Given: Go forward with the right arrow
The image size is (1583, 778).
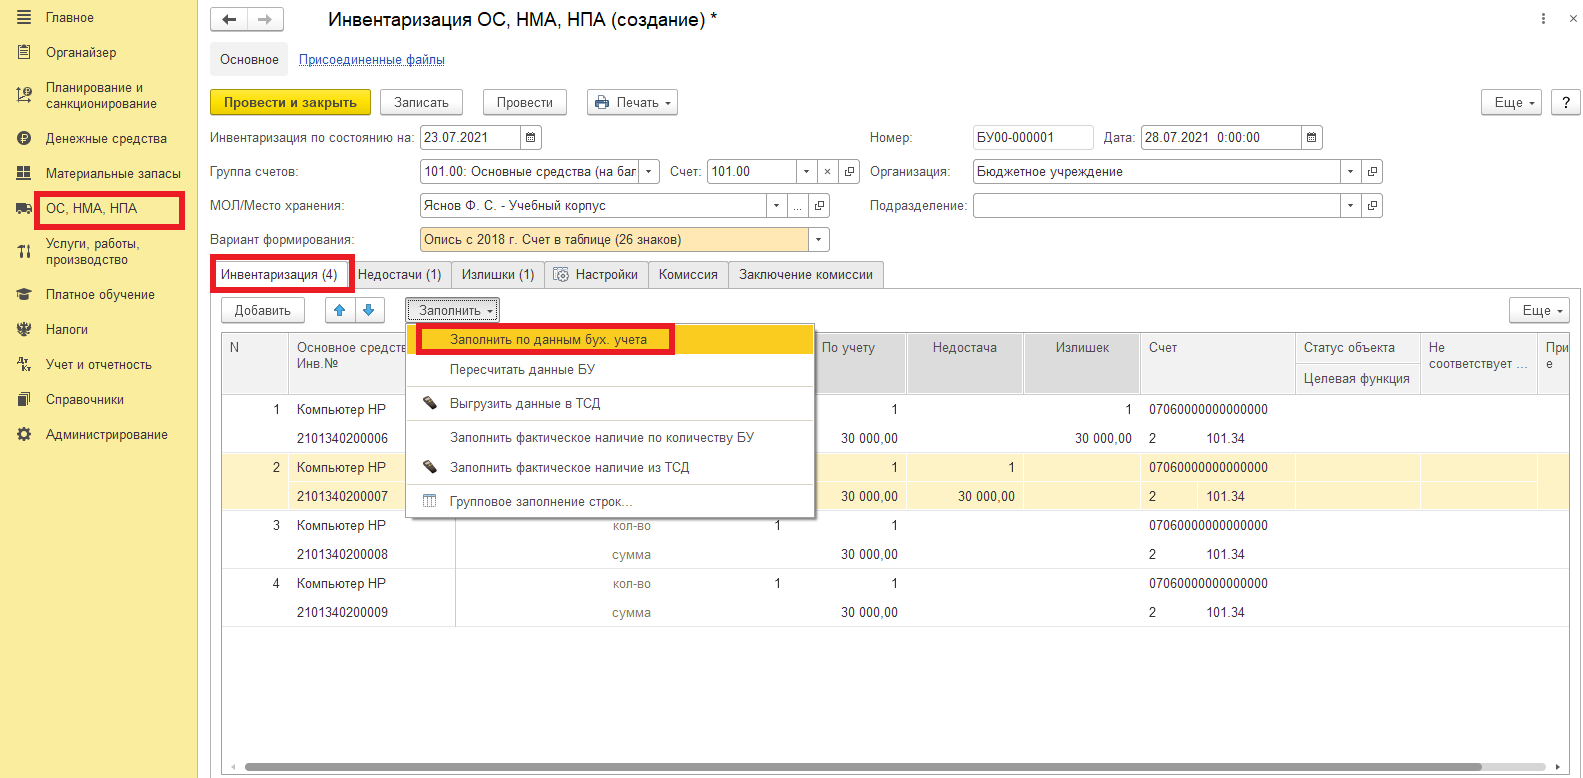Looking at the screenshot, I should (x=265, y=19).
